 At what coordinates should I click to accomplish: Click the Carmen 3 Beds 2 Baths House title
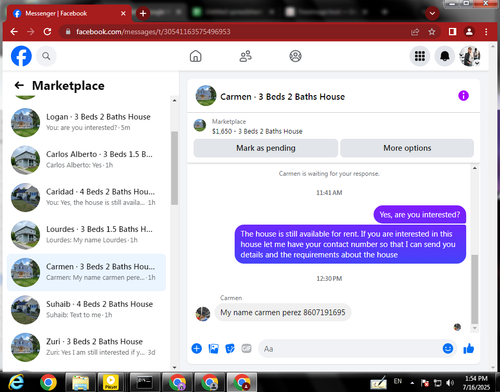click(x=282, y=97)
